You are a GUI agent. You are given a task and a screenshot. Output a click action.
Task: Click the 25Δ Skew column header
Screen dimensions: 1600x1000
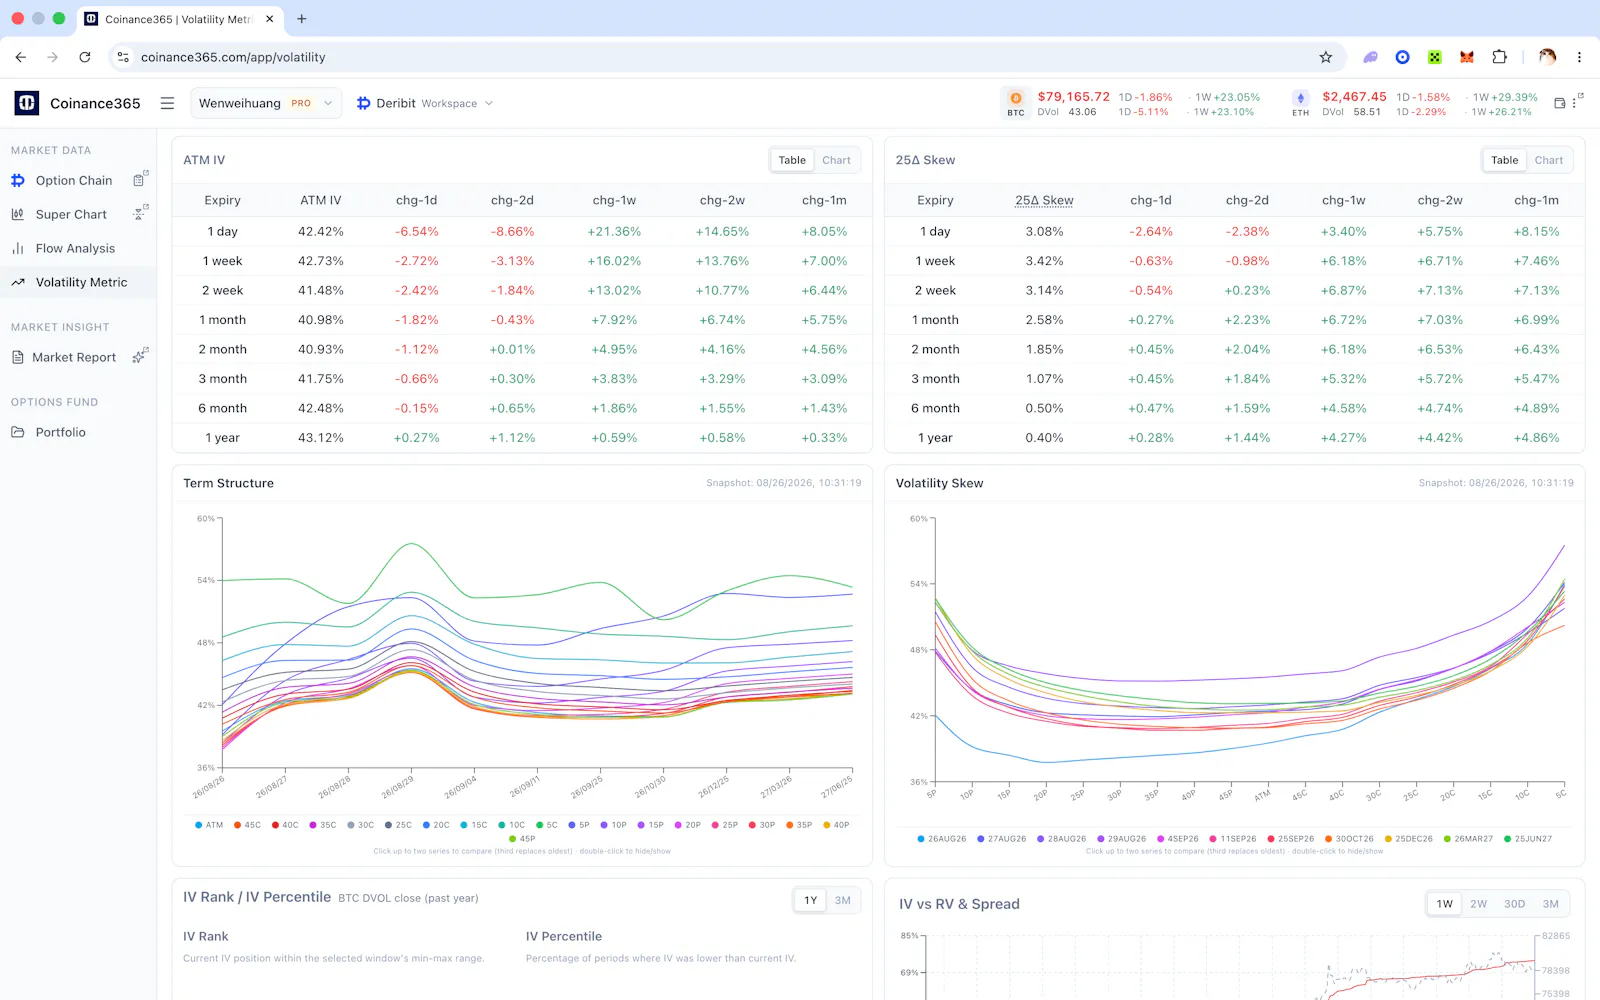pos(1044,200)
